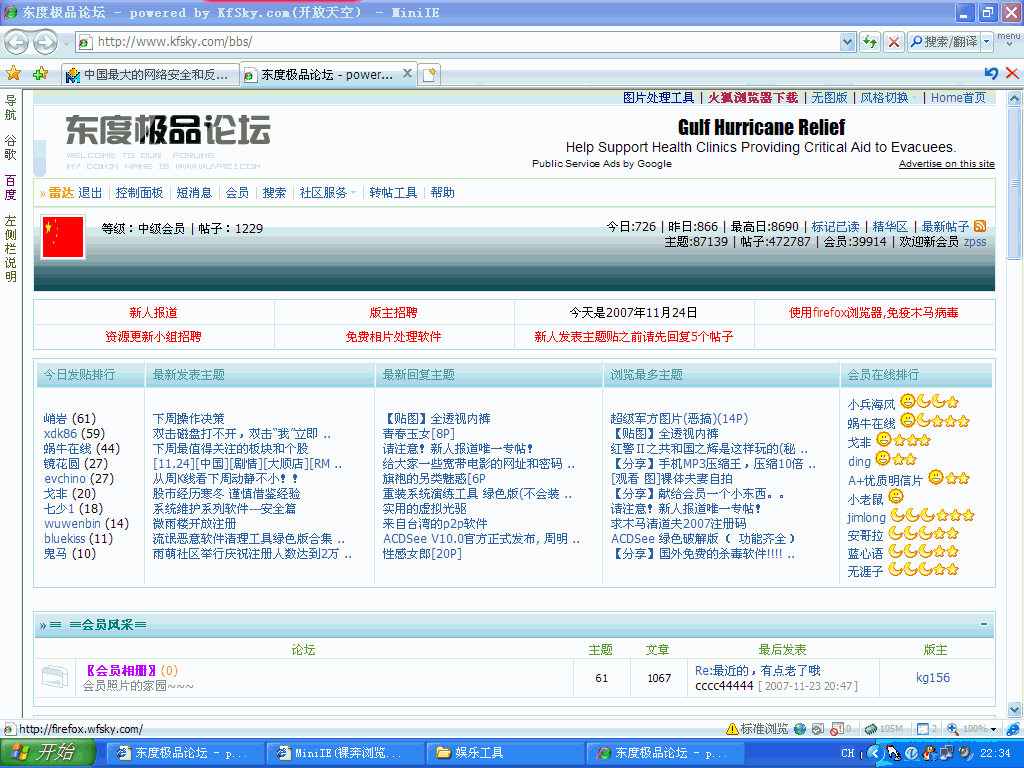The width and height of the screenshot is (1024, 768).
Task: Click the blue undo closed tab icon
Action: click(991, 73)
